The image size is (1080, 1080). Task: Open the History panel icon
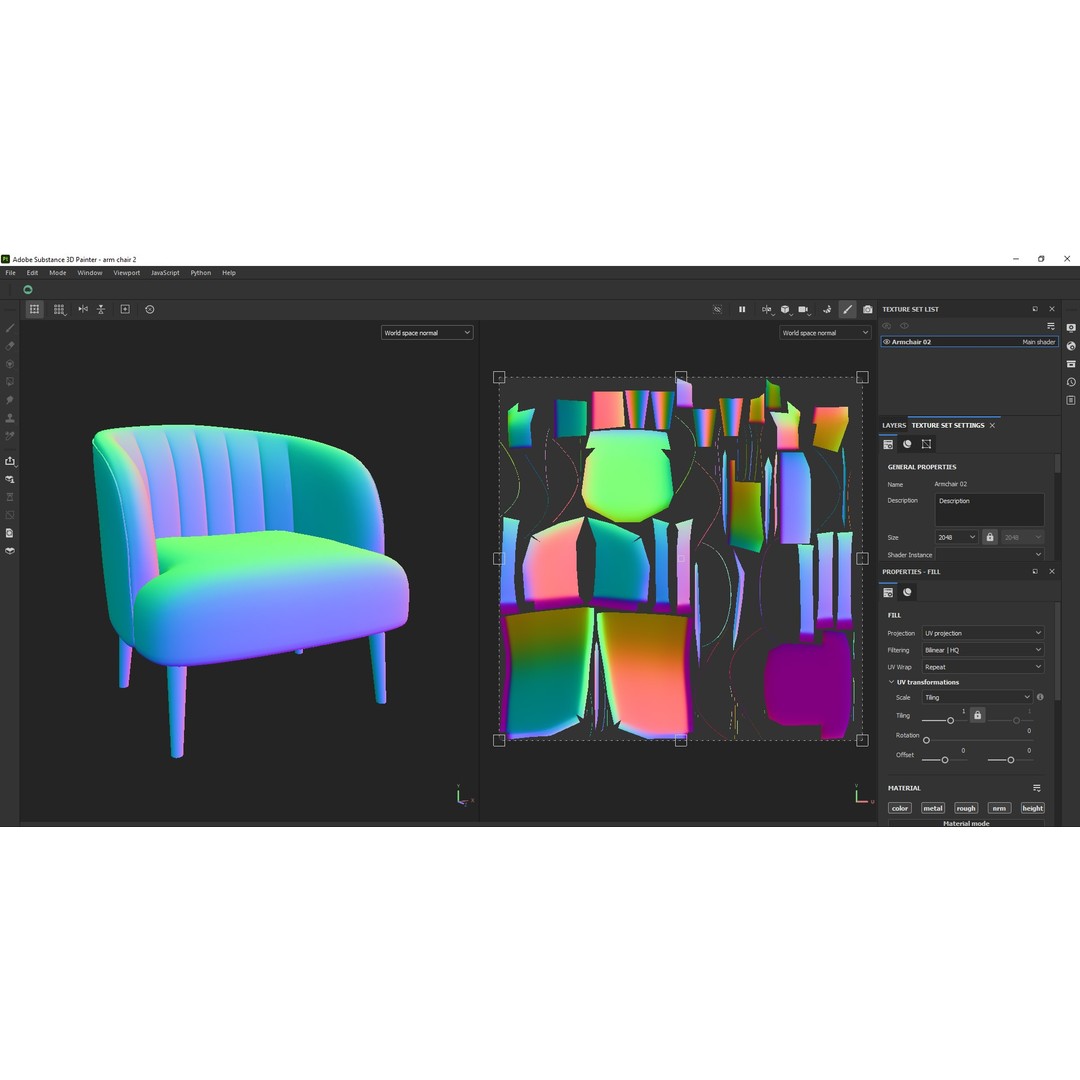coord(1071,382)
